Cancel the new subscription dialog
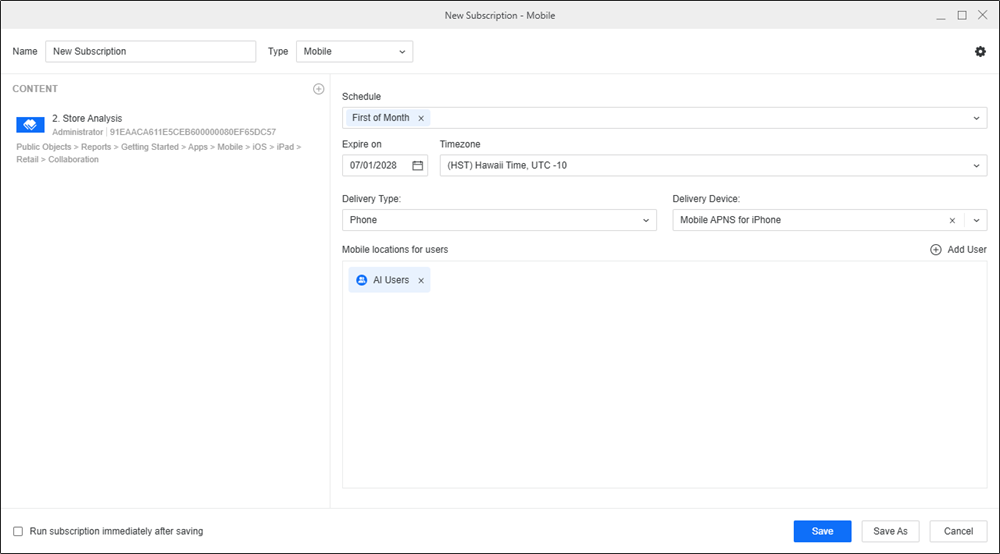Viewport: 1000px width, 554px height. (958, 531)
